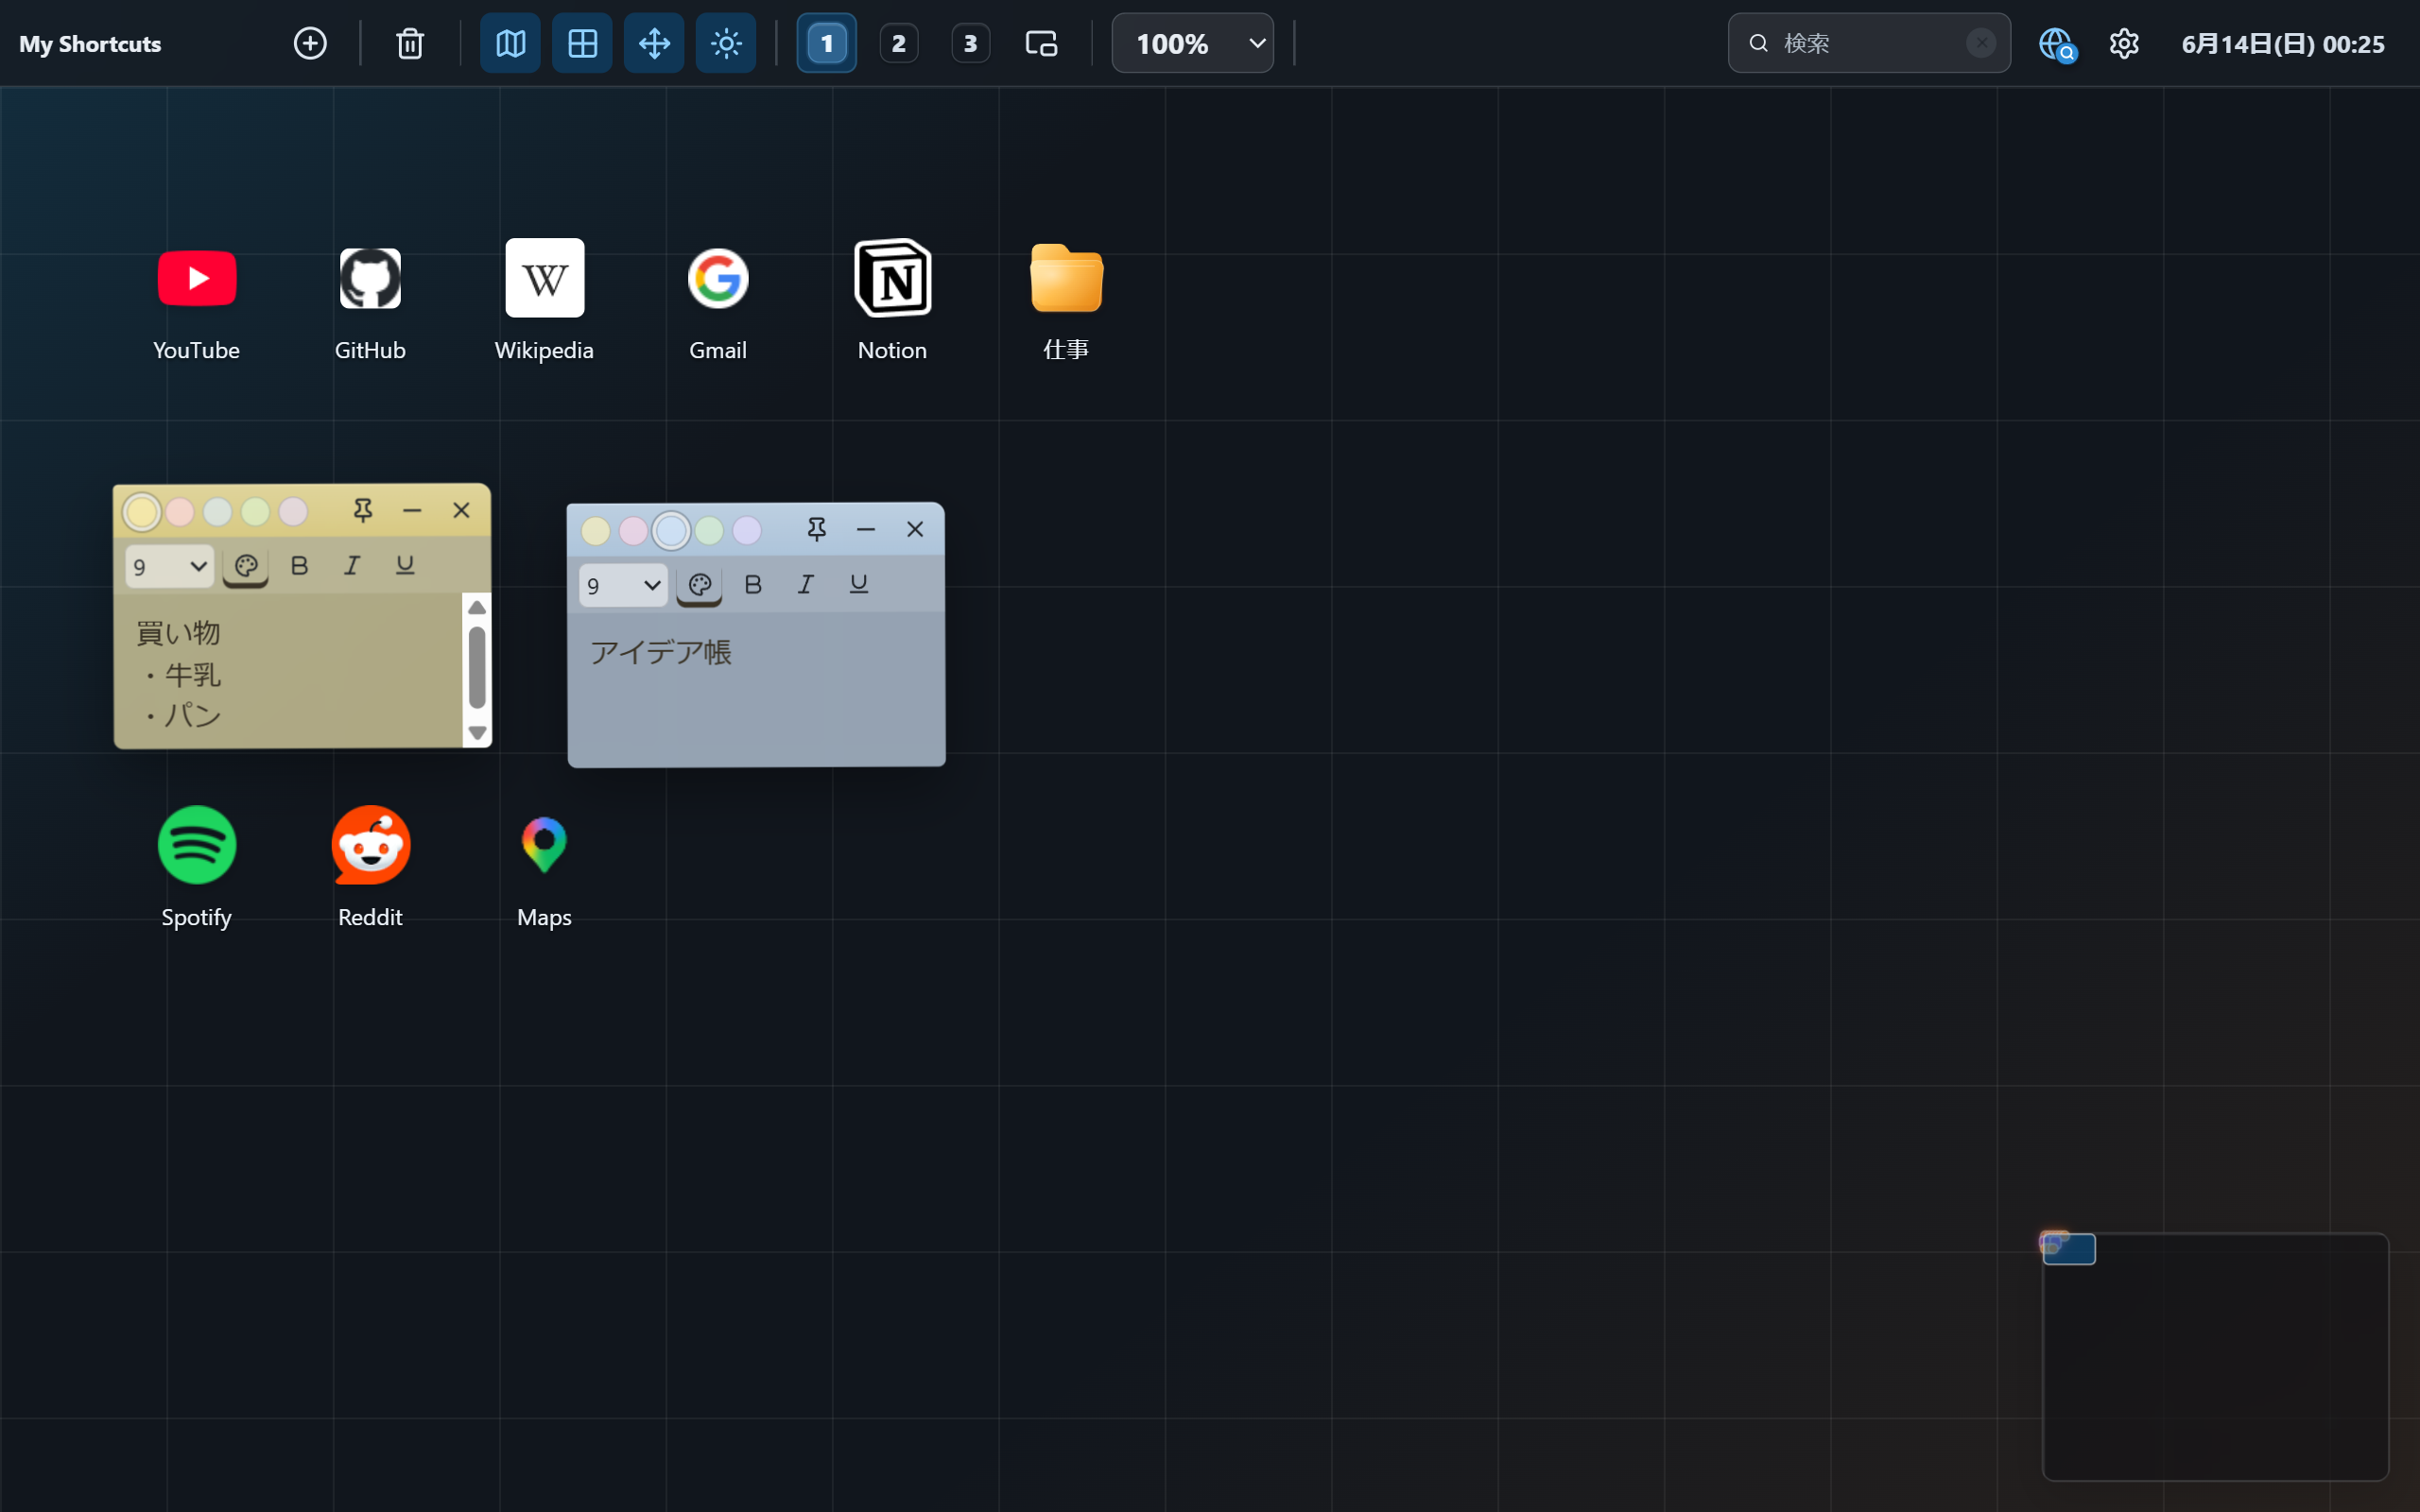Click the minimap viewport rectangle
The width and height of the screenshot is (2420, 1512).
tap(2069, 1249)
